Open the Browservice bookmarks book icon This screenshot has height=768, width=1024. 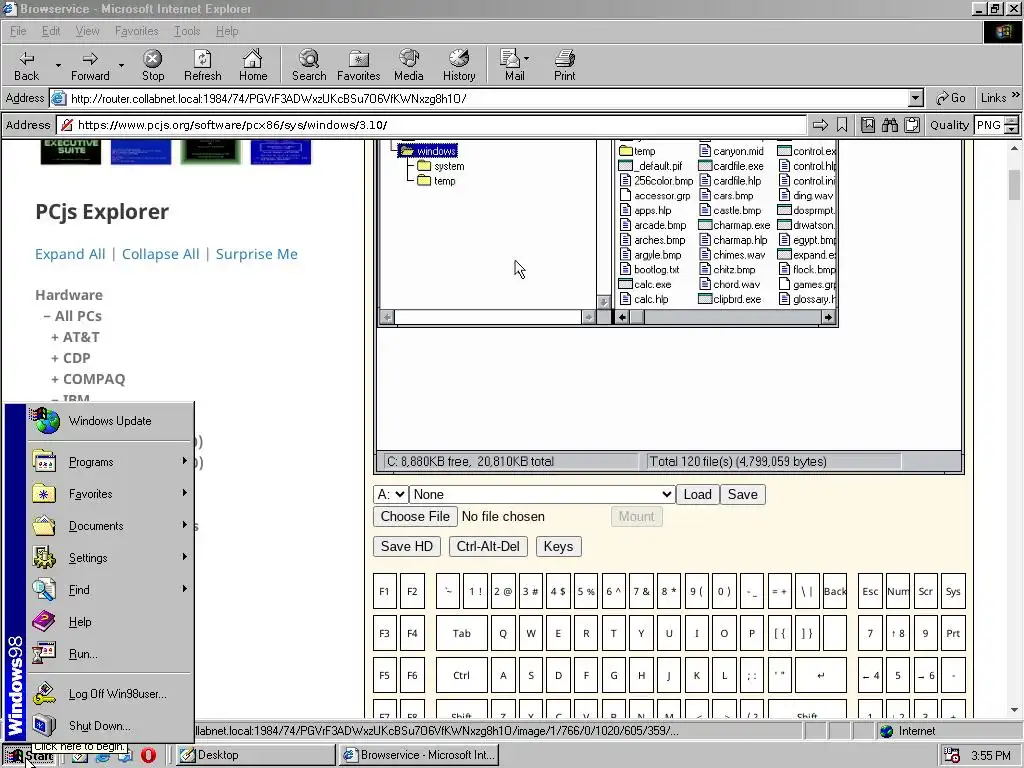(868, 125)
